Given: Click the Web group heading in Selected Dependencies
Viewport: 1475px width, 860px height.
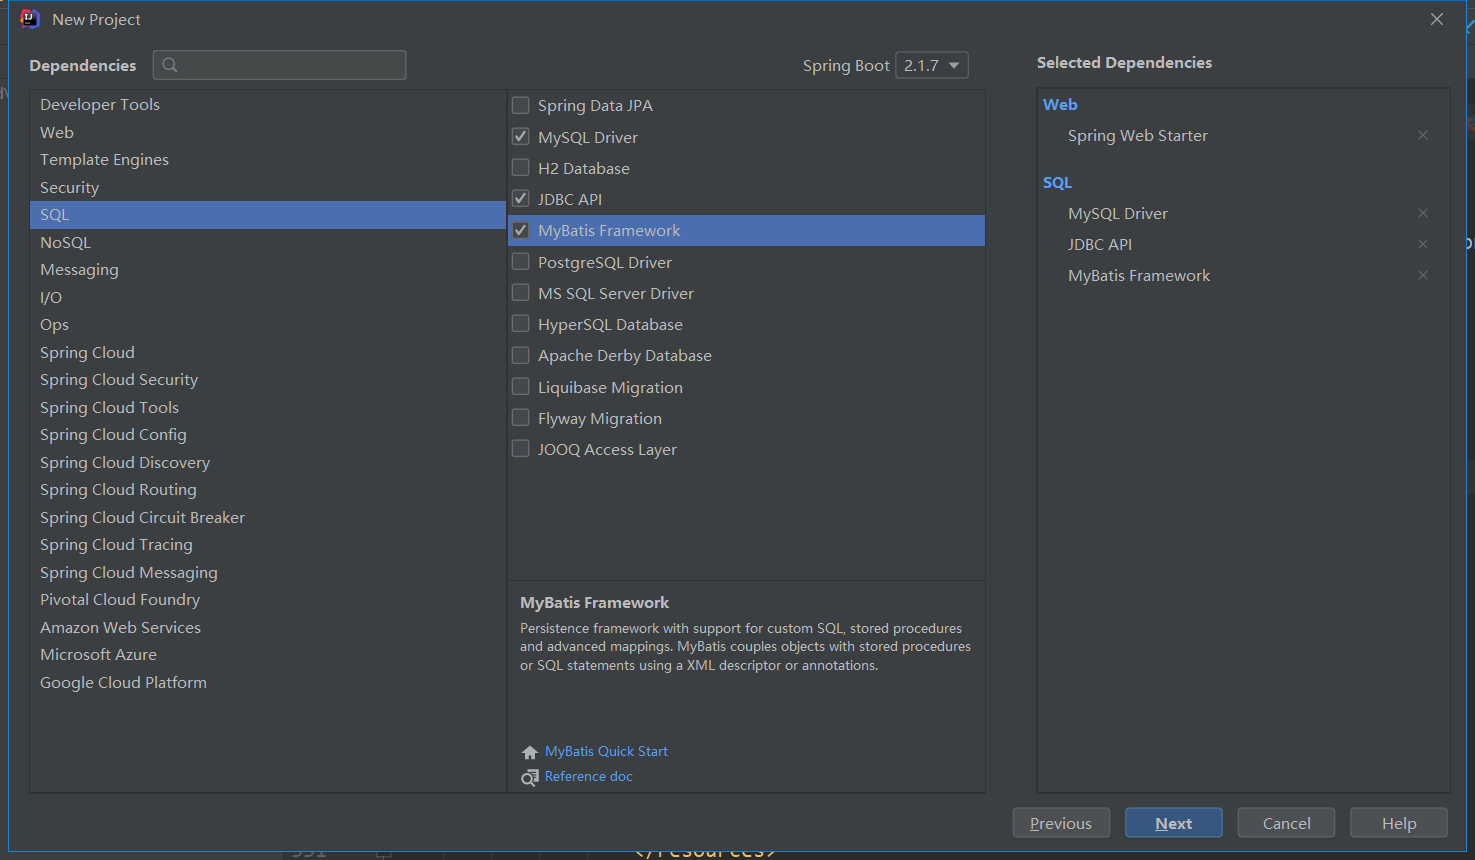Looking at the screenshot, I should [1060, 104].
